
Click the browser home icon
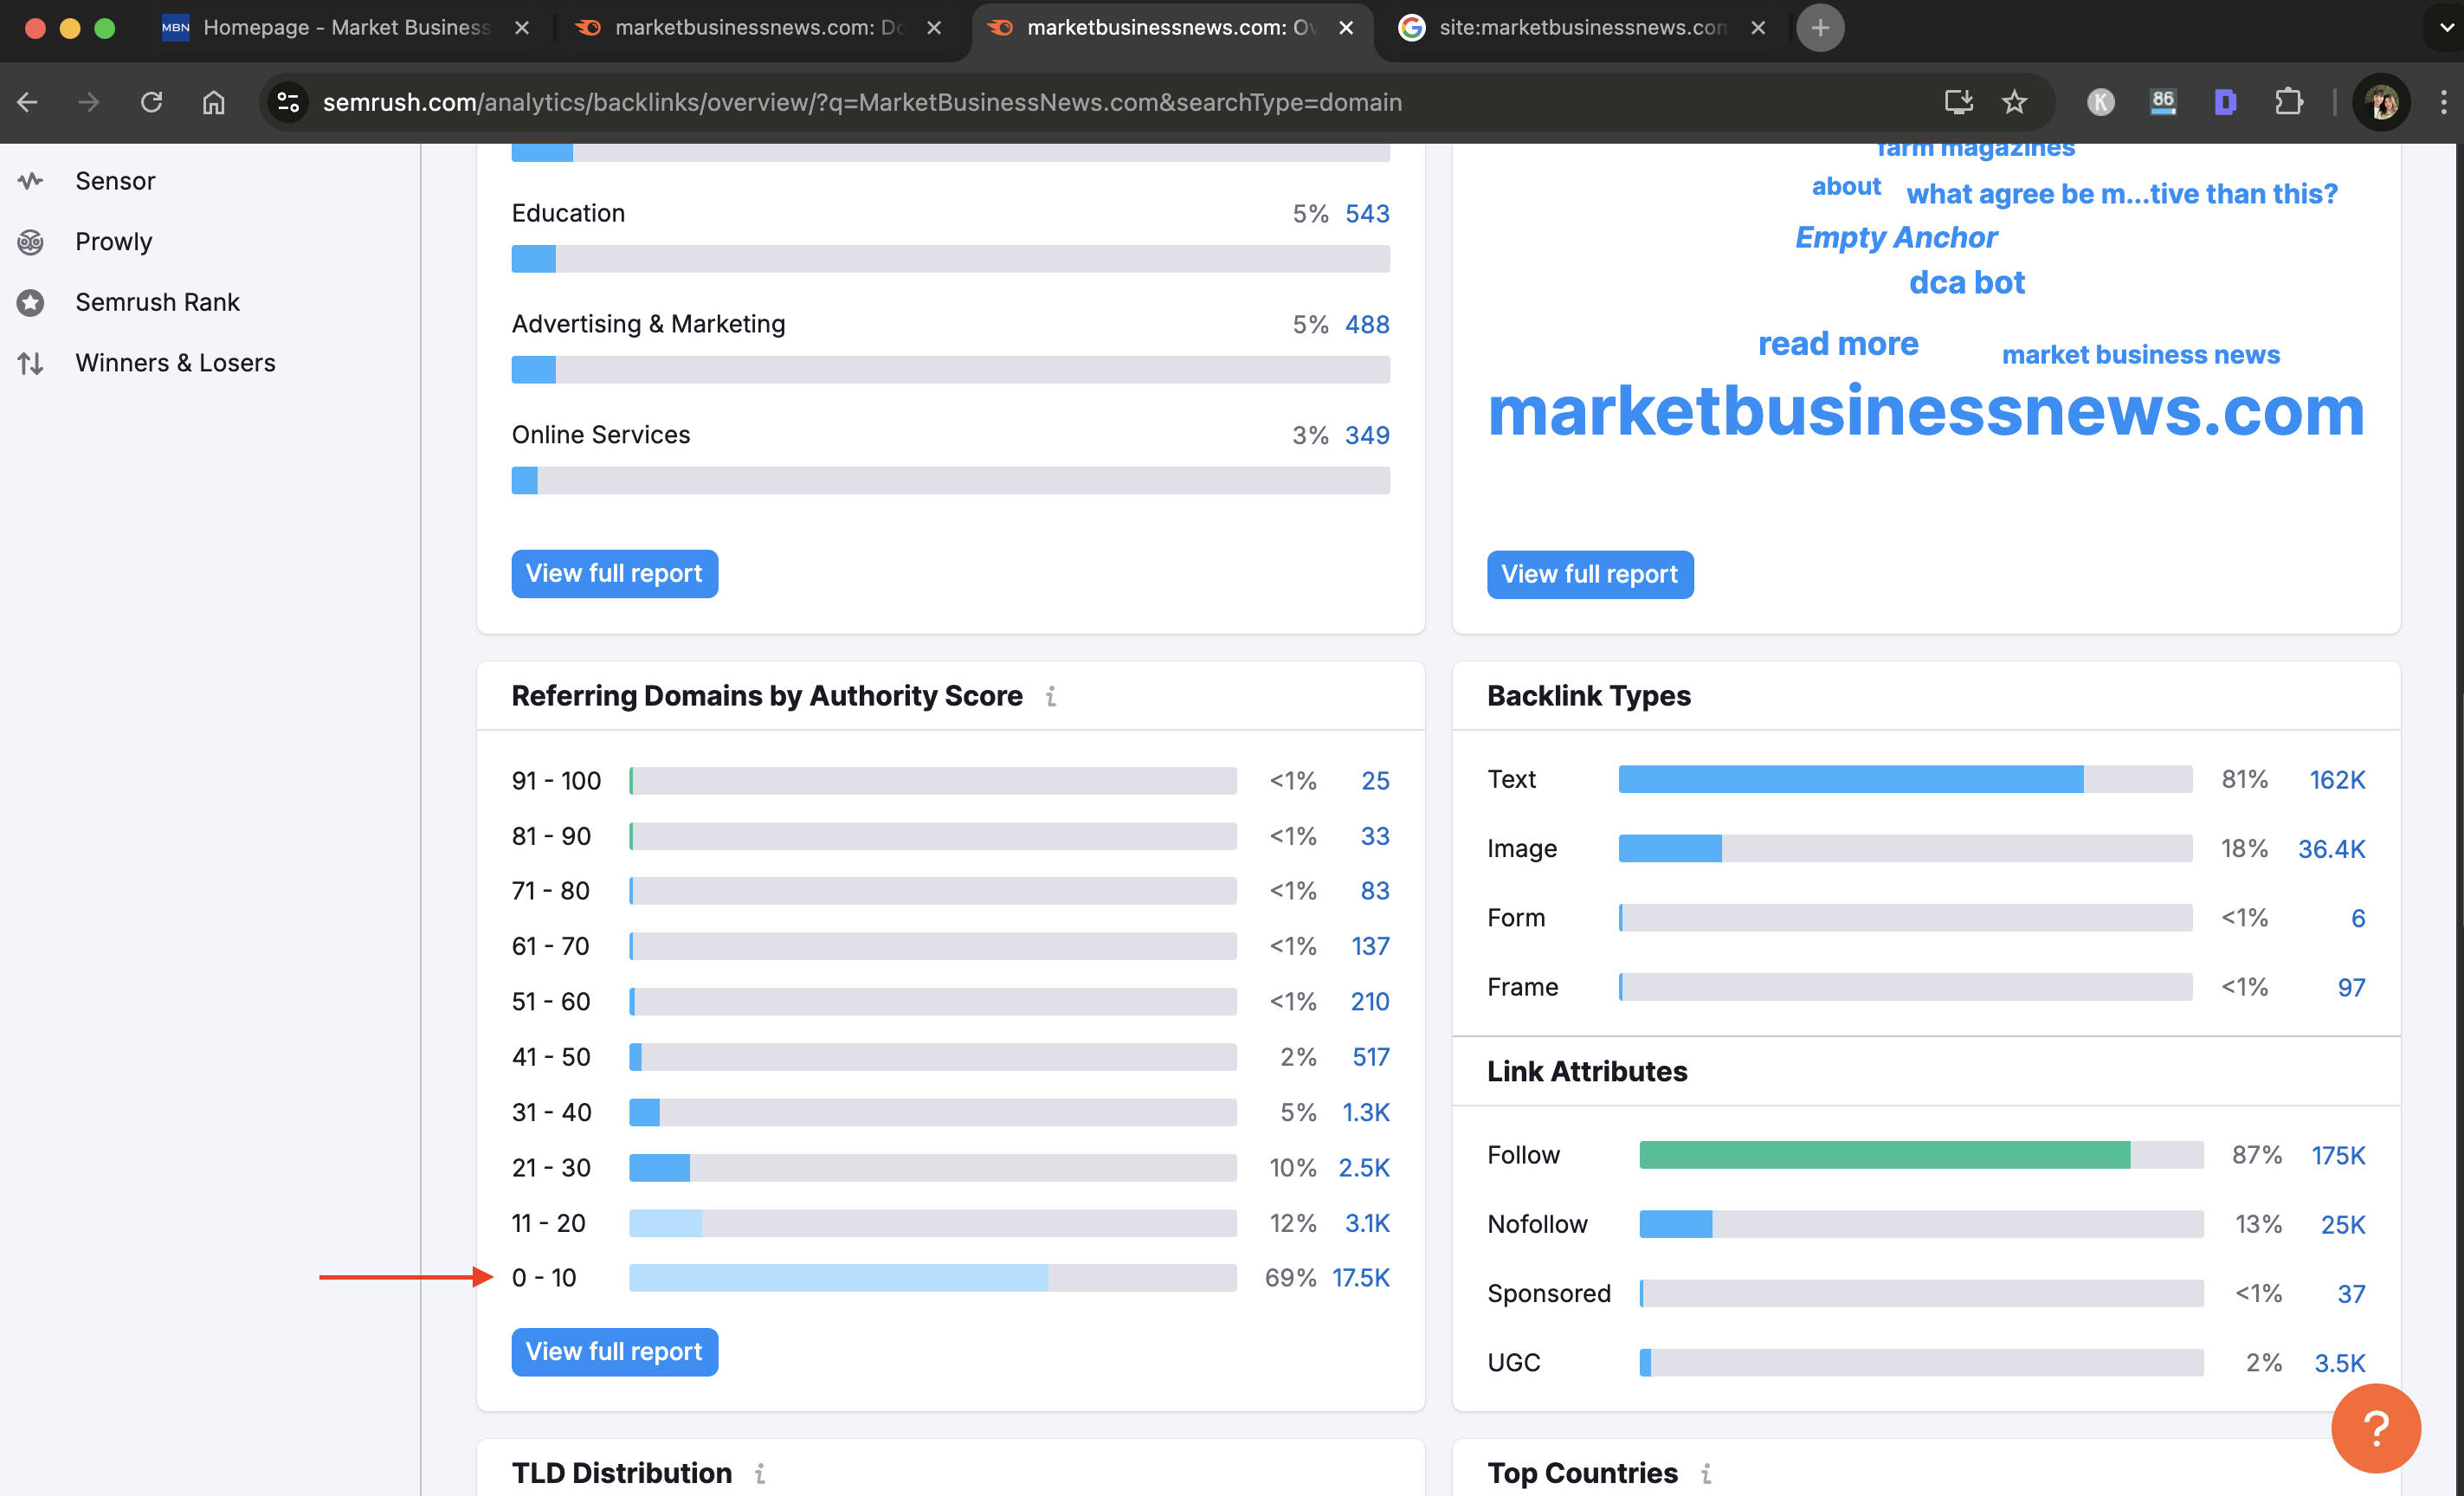213,102
